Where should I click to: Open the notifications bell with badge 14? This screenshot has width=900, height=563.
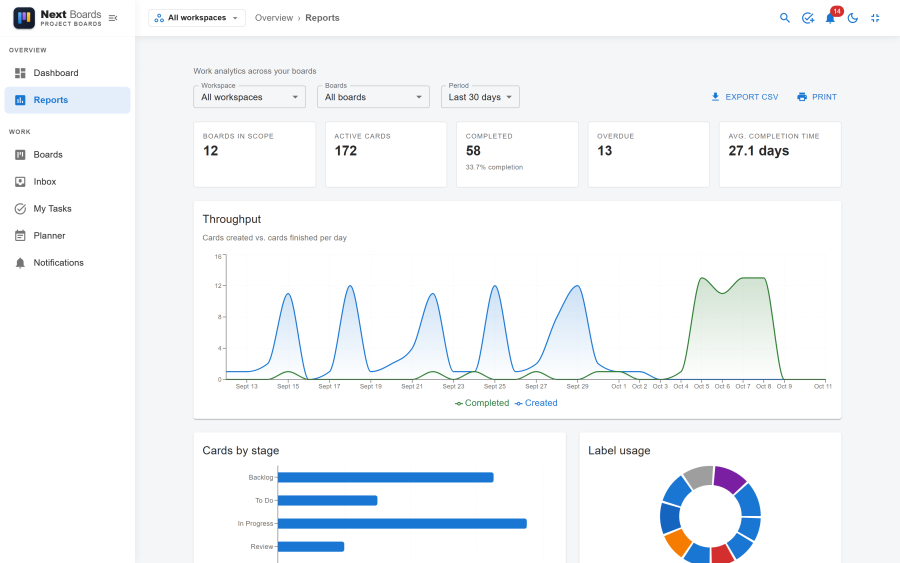831,18
